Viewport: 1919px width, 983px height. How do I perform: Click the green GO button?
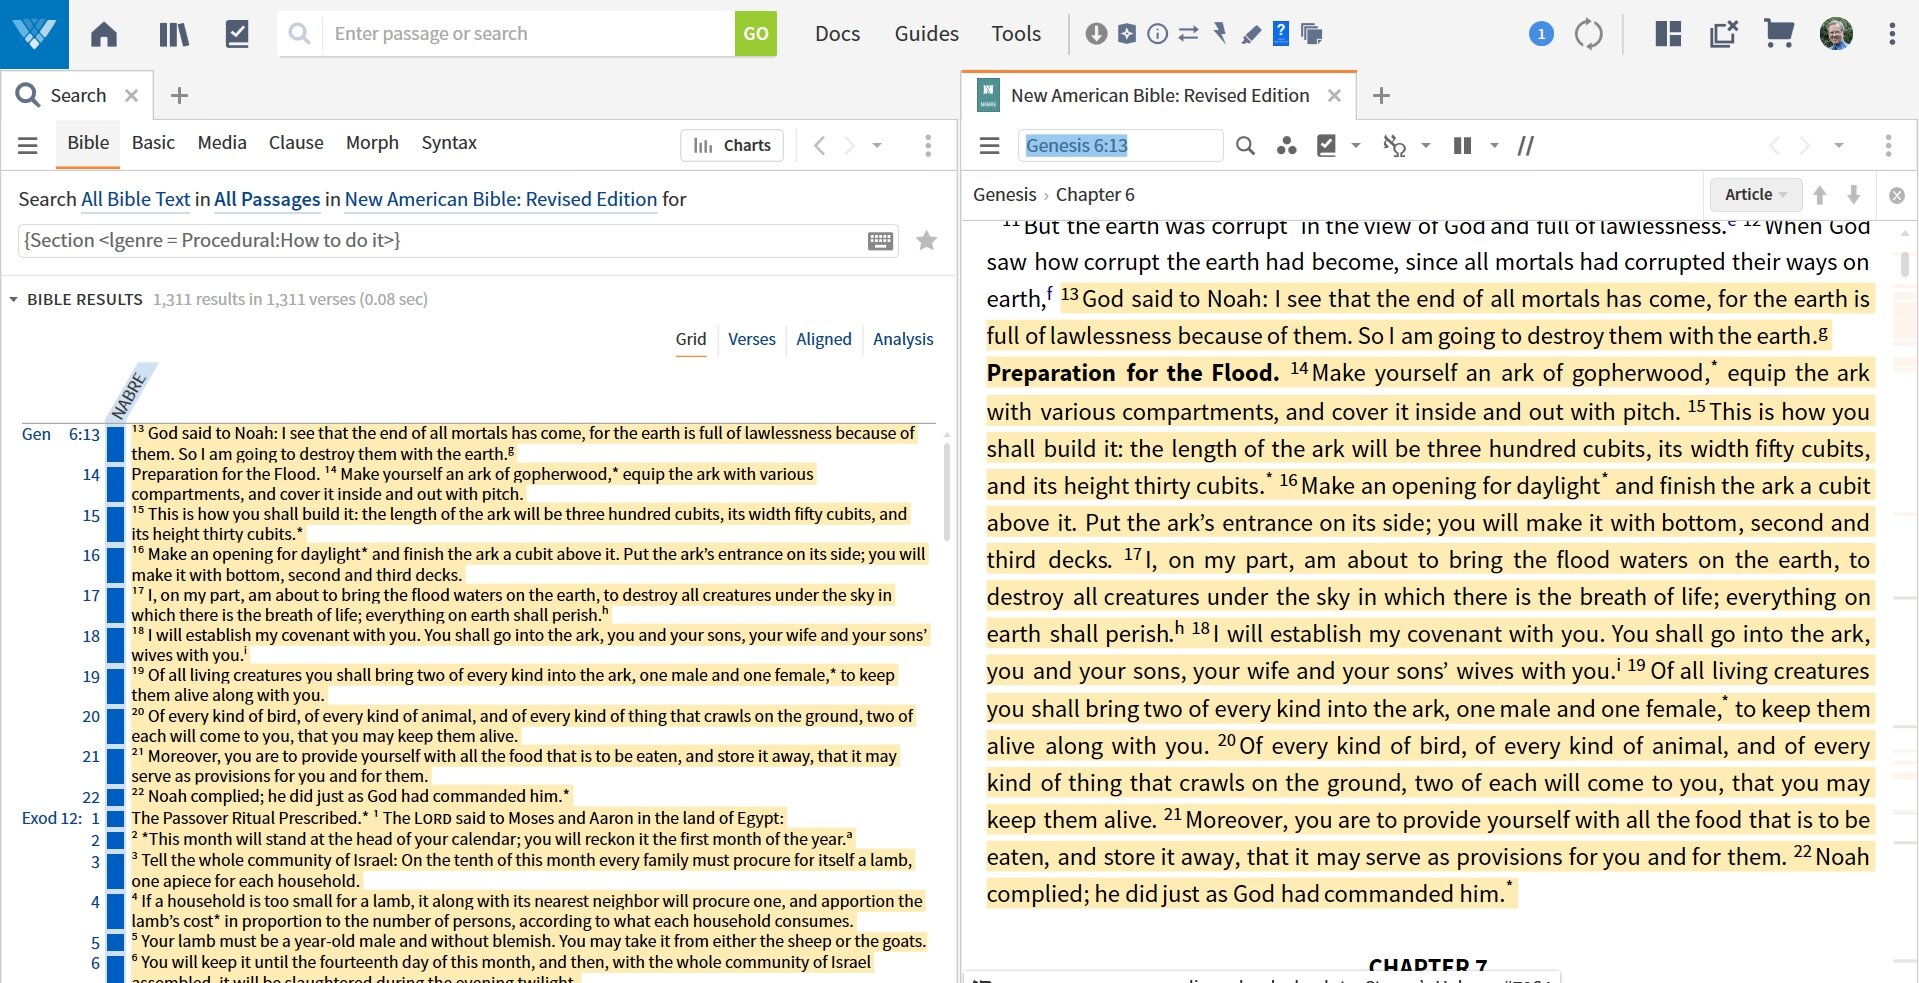pyautogui.click(x=756, y=34)
